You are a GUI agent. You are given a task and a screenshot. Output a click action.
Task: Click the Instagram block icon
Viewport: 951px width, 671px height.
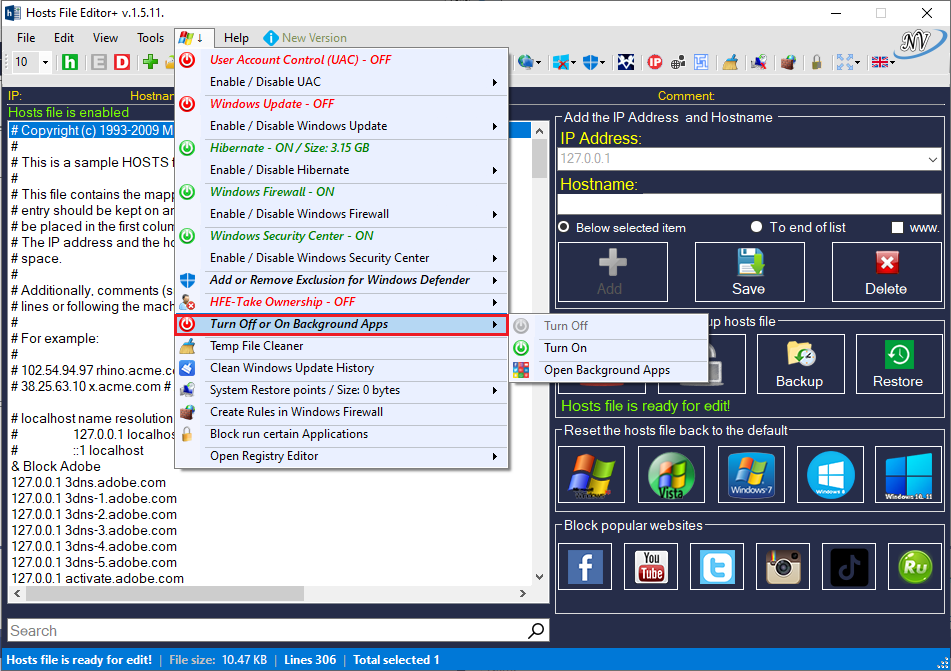[x=783, y=567]
